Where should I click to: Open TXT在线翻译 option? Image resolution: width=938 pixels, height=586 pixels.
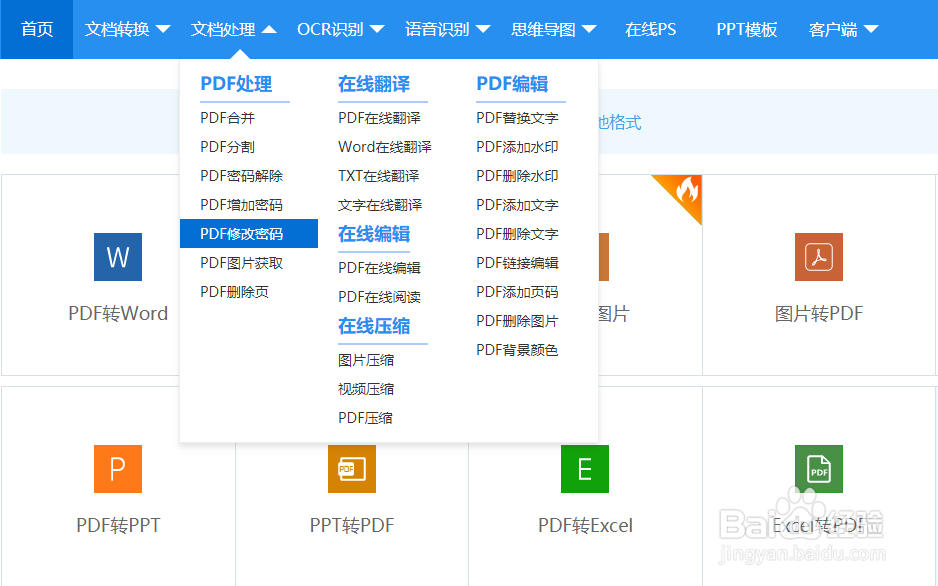point(378,176)
